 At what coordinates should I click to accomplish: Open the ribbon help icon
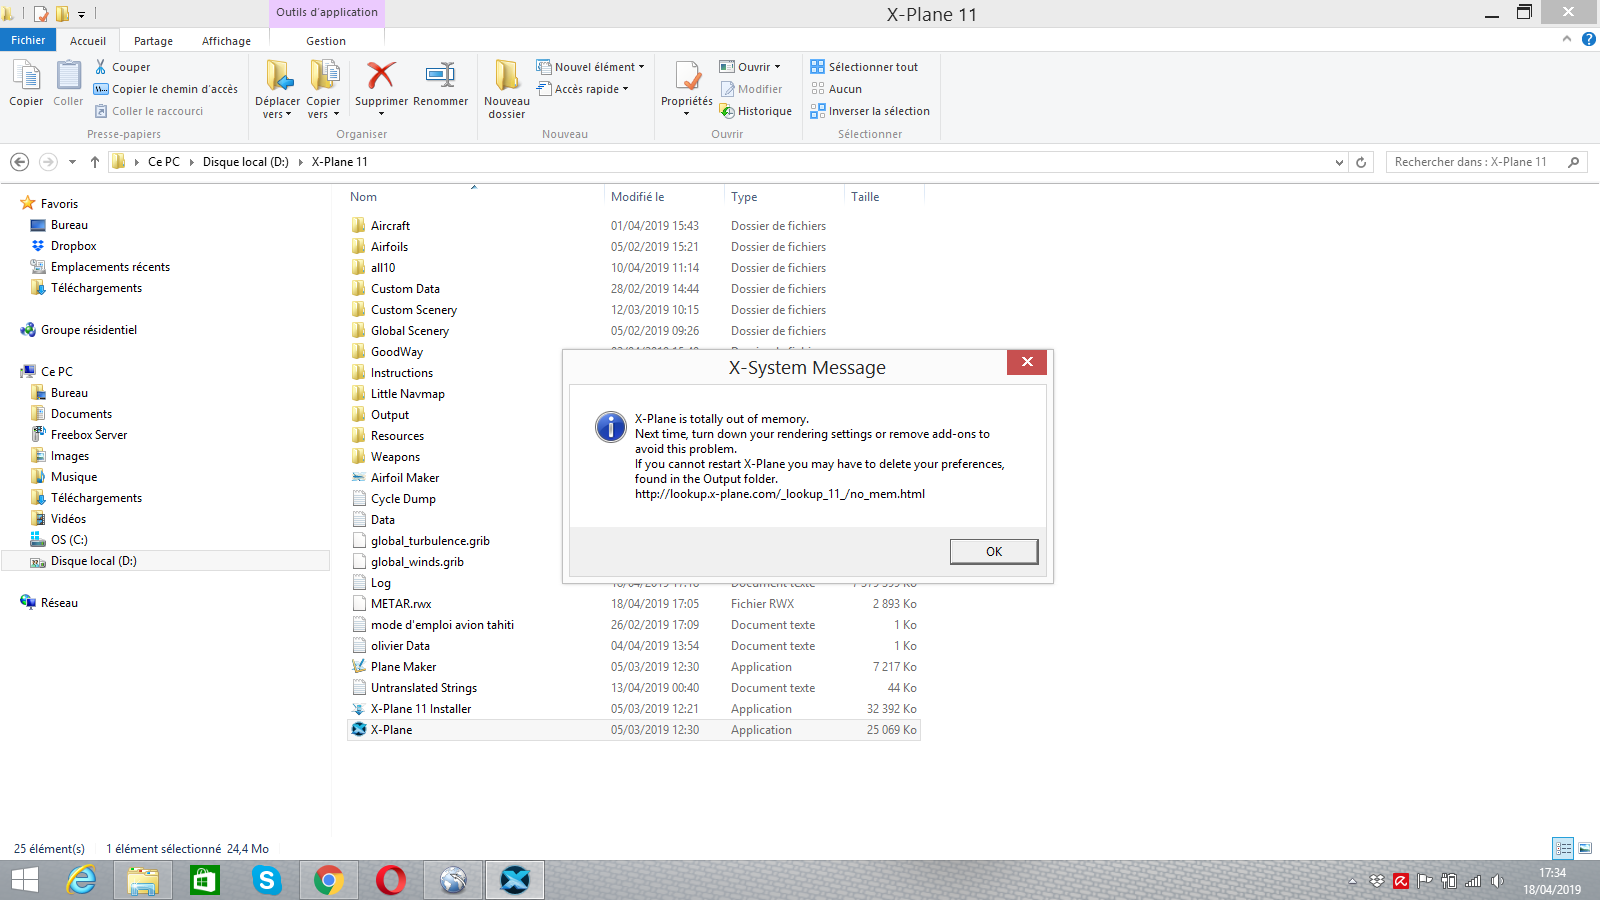[1589, 39]
